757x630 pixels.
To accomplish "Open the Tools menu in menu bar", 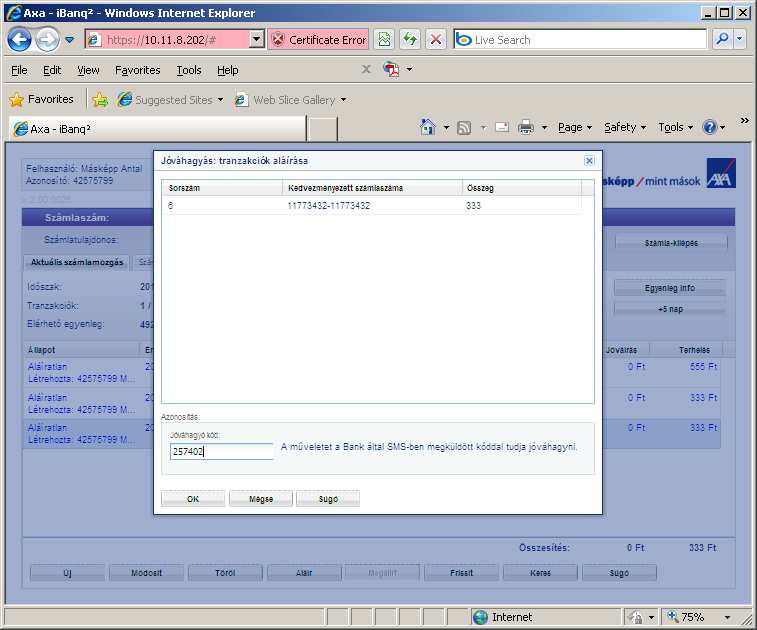I will coord(189,70).
